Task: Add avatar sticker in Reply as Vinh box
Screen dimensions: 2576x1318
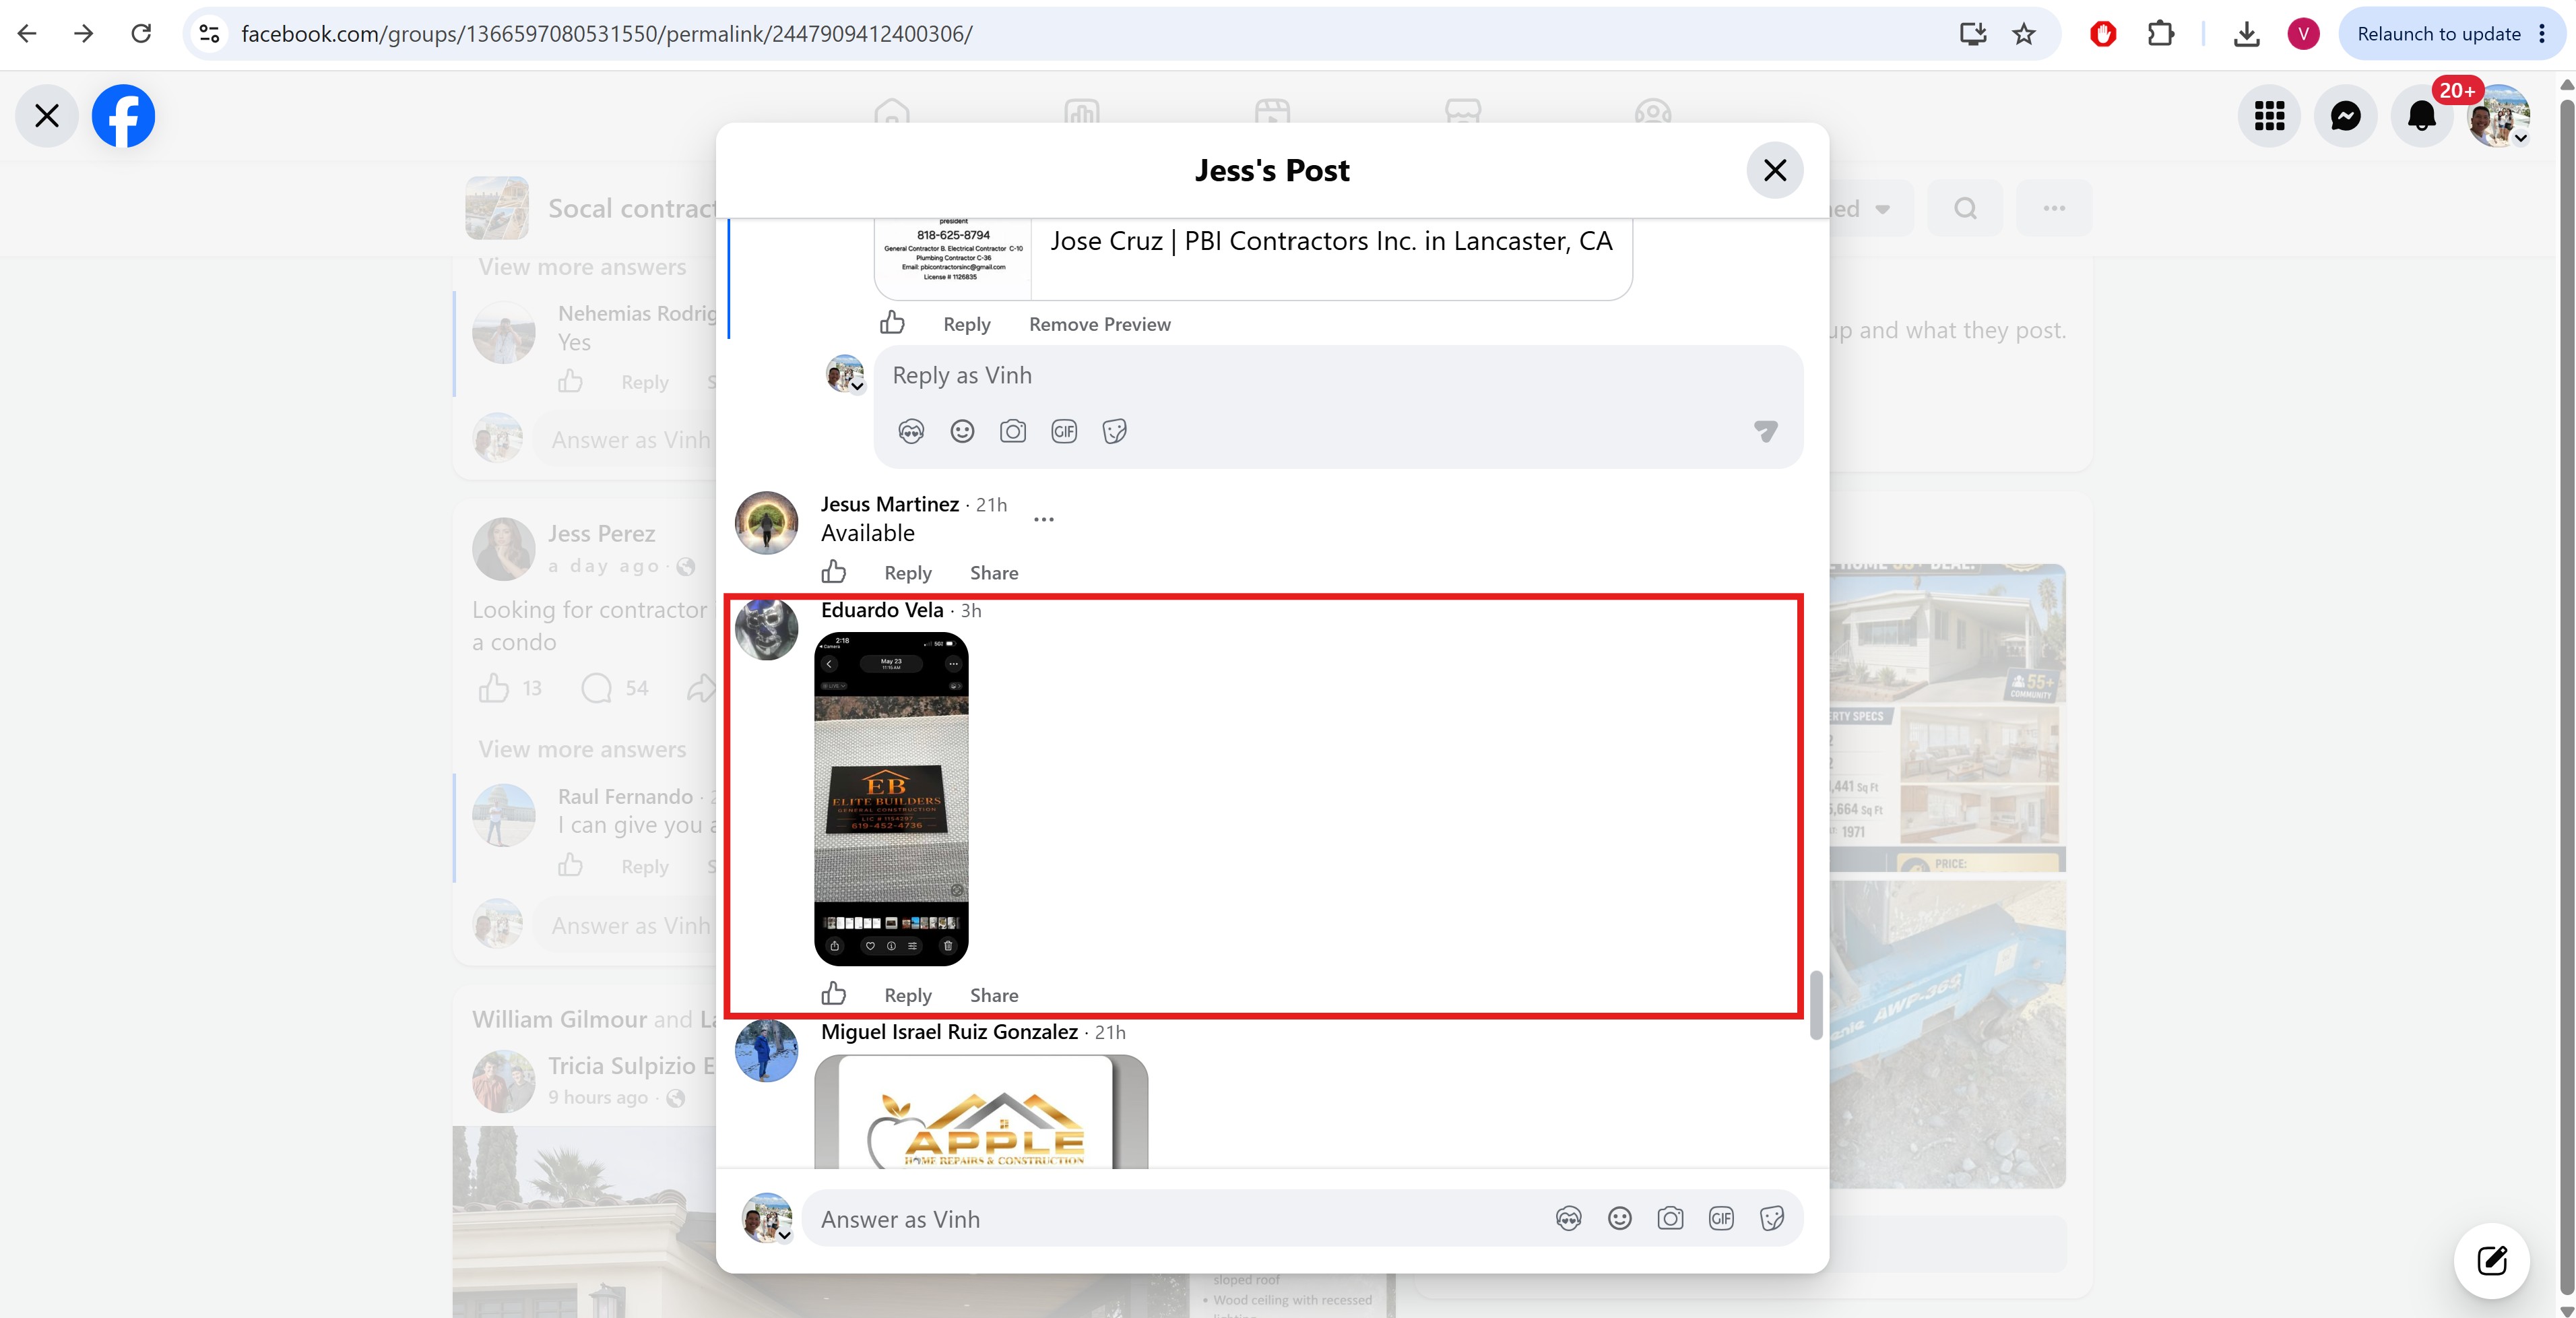Action: click(x=911, y=431)
